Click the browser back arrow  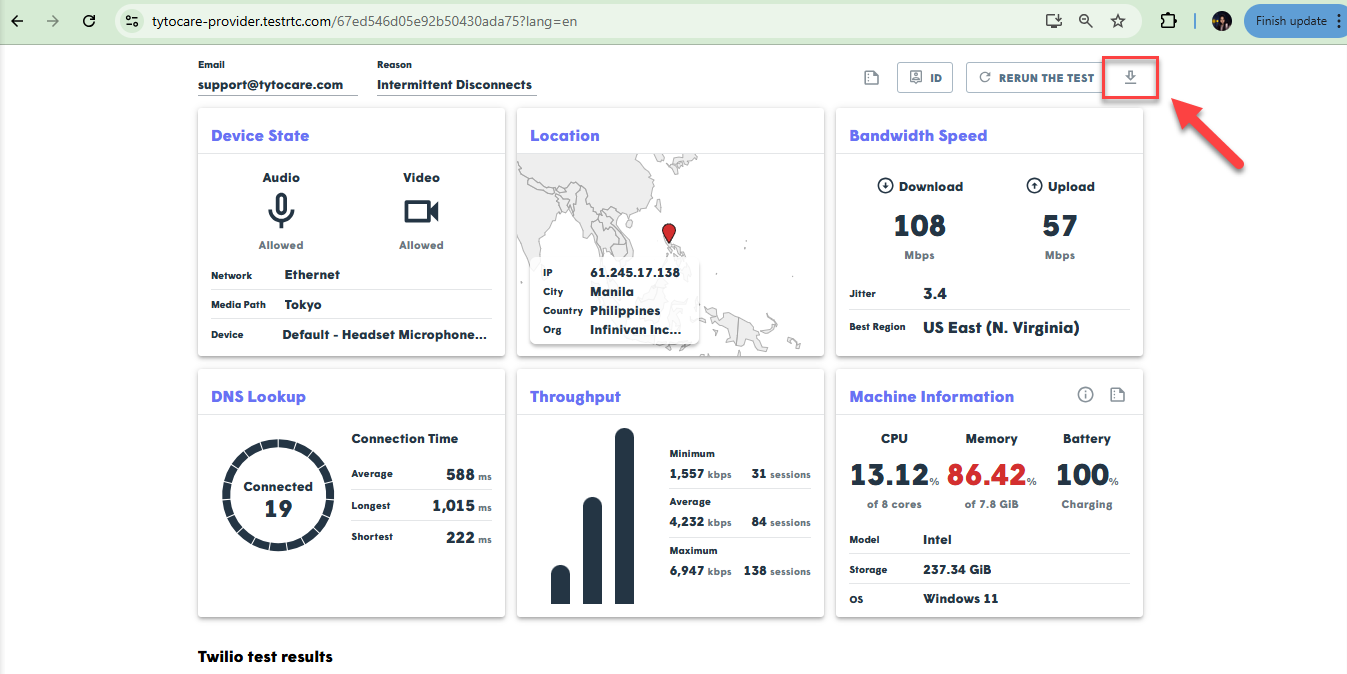pos(17,20)
